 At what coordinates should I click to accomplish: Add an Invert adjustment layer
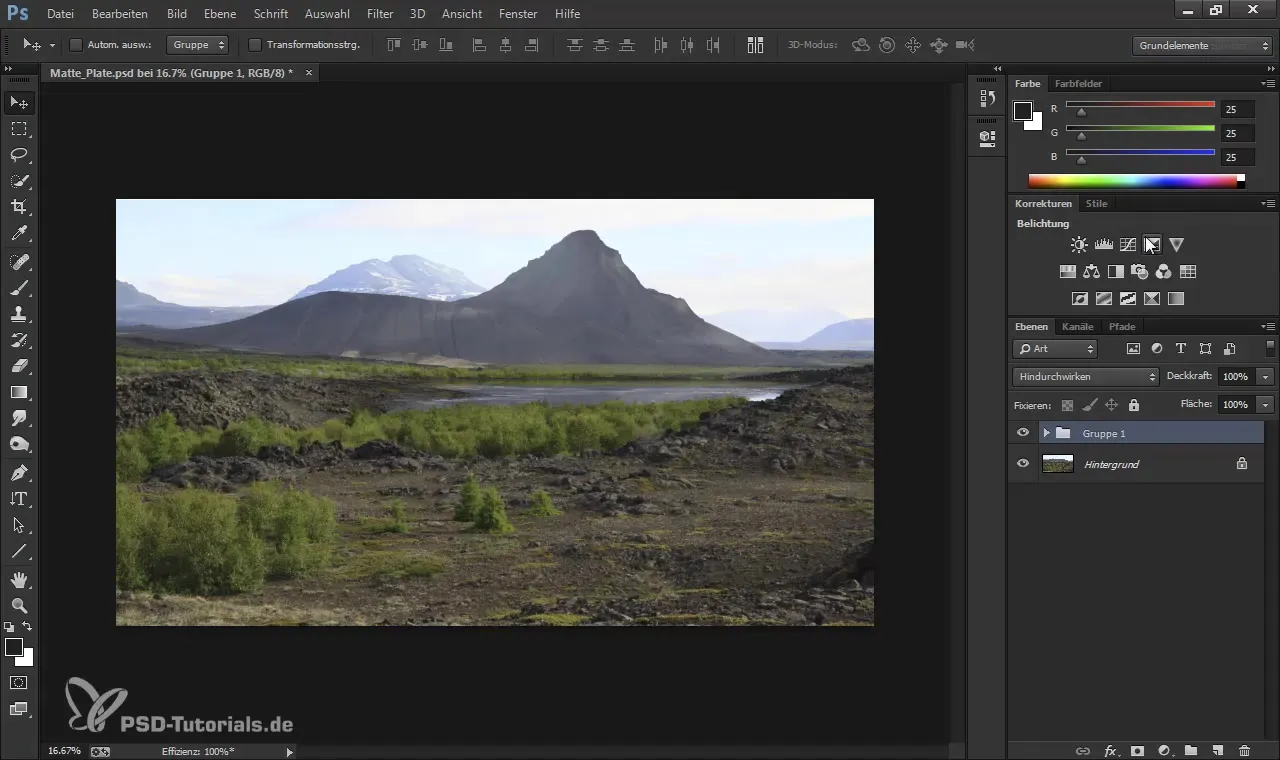(1080, 298)
